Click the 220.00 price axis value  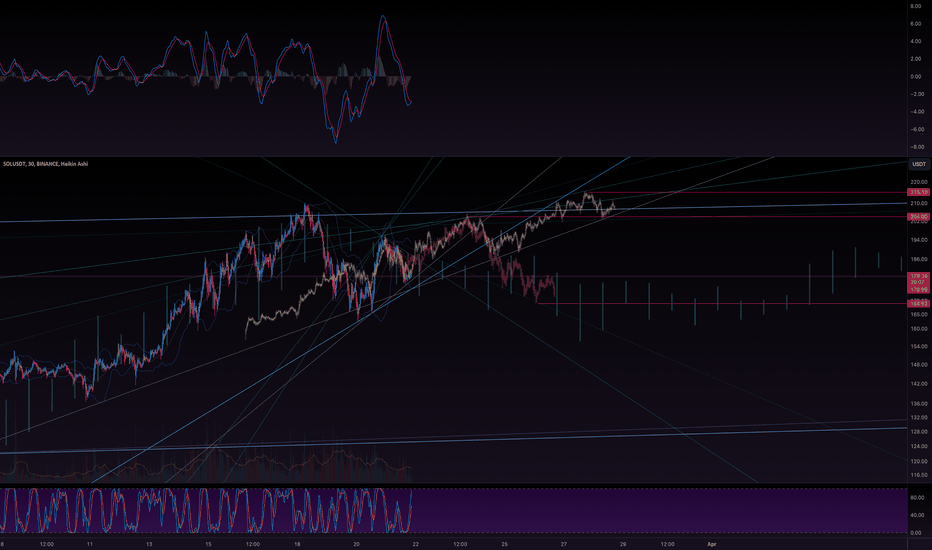click(919, 182)
